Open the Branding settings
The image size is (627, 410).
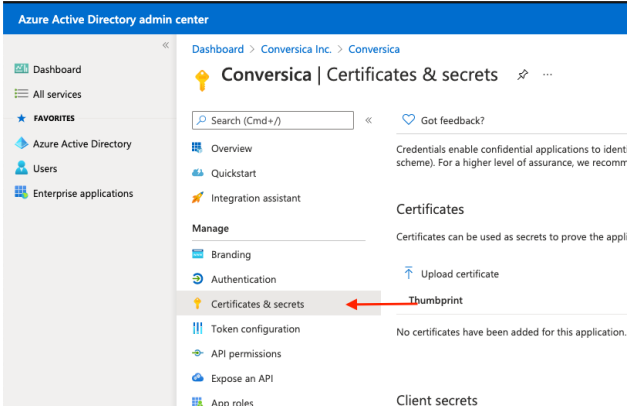231,254
